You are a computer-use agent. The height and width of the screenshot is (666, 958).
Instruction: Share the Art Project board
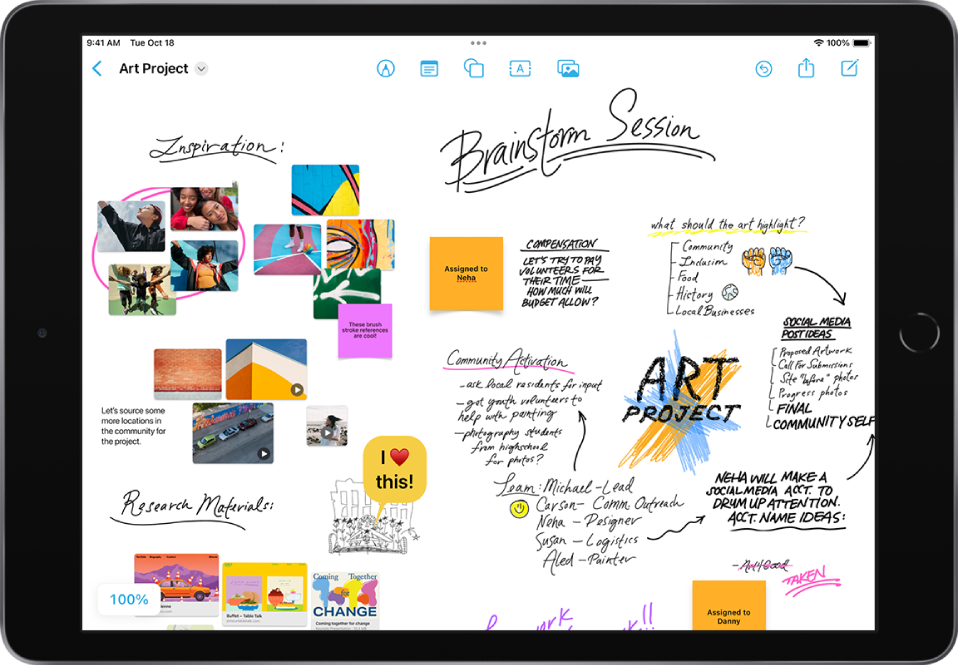(806, 68)
